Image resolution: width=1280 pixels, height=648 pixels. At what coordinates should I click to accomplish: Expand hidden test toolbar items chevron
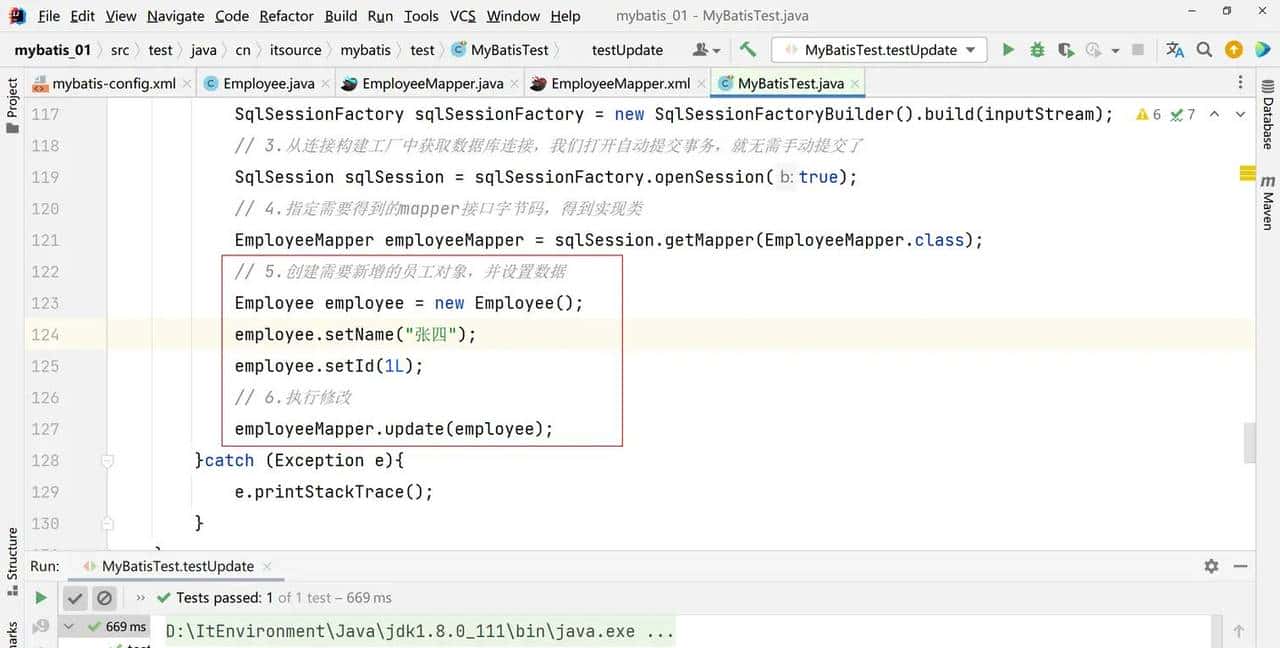pos(141,598)
